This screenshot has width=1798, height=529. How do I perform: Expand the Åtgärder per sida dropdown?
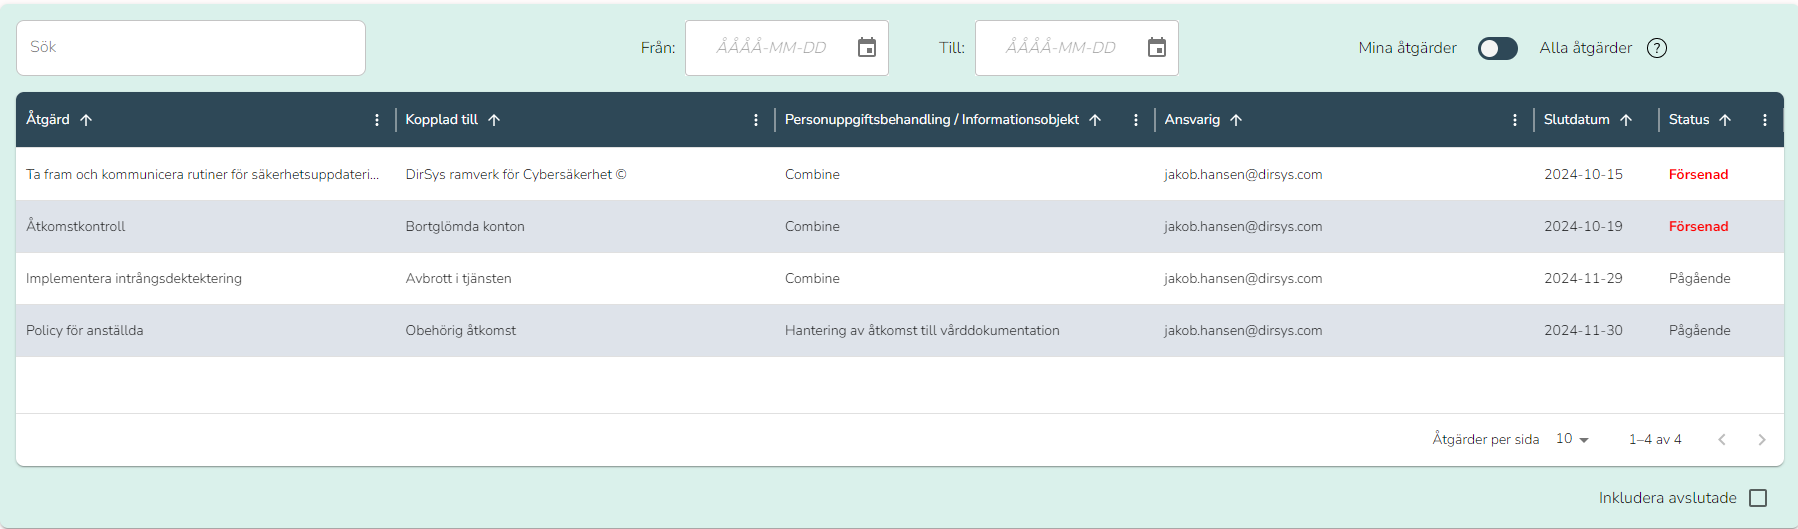[x=1573, y=439]
